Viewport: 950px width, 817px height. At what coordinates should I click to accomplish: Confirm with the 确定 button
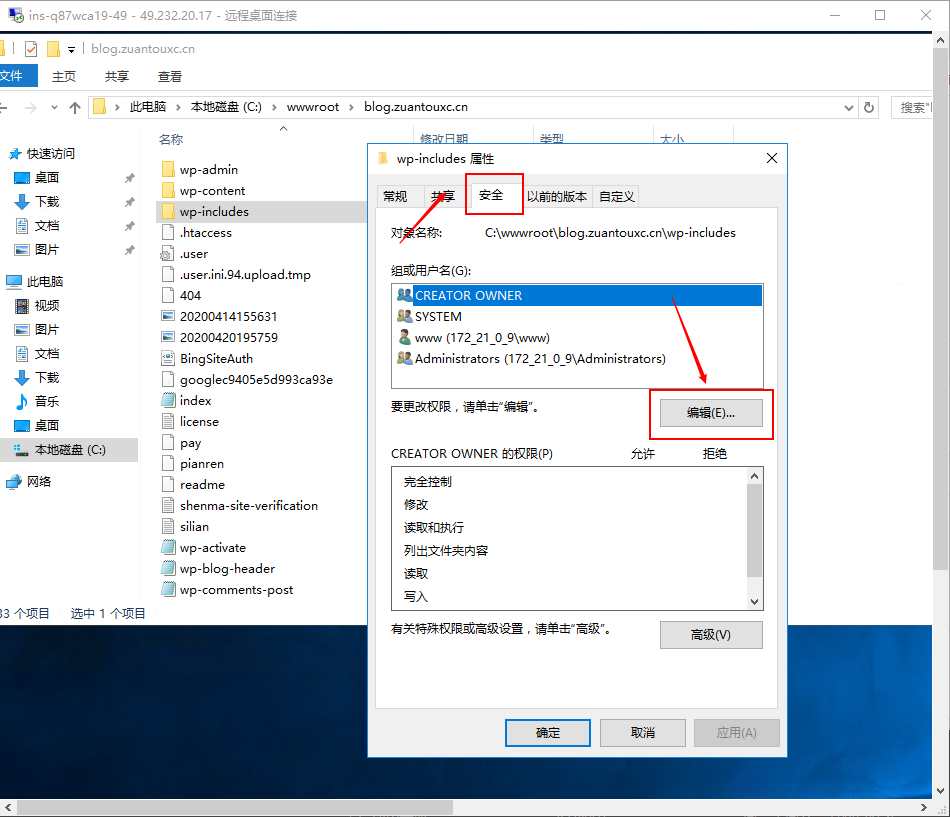(548, 733)
